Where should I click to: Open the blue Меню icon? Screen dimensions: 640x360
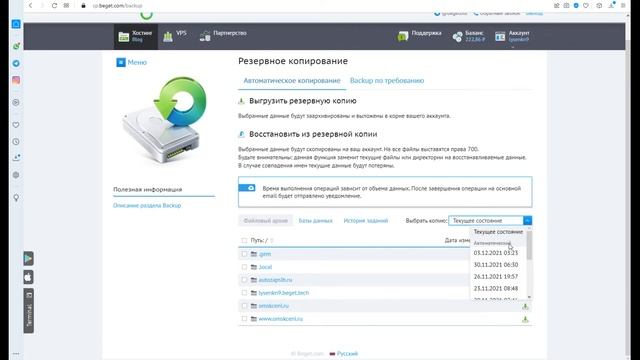[121, 62]
